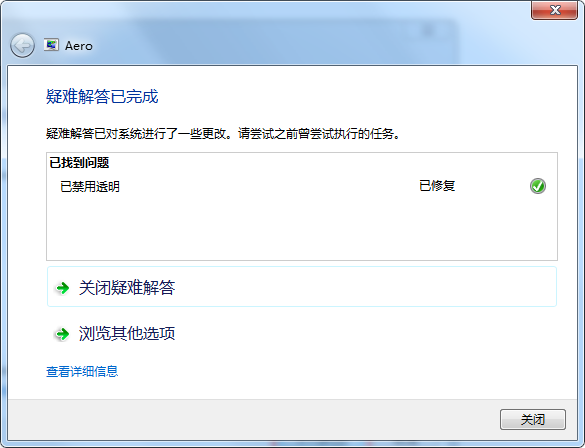
Task: Click the description text about system changes
Action: tap(223, 134)
